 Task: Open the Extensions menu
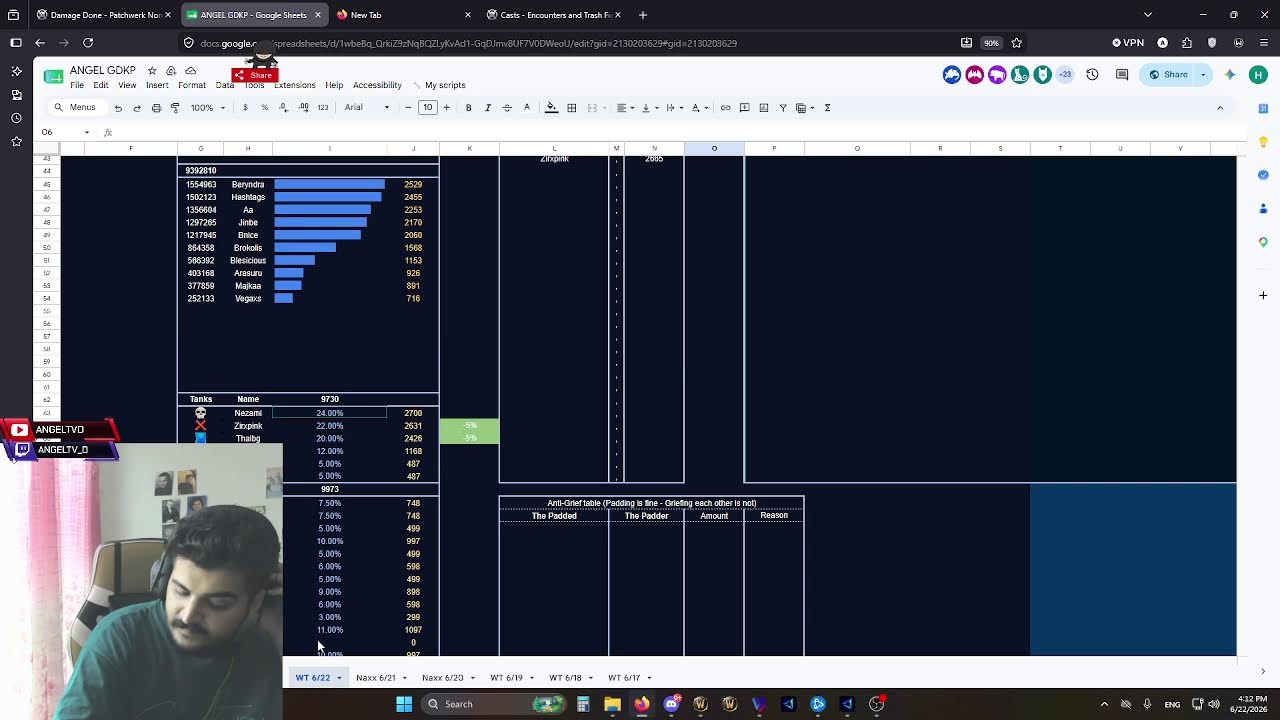tap(295, 85)
